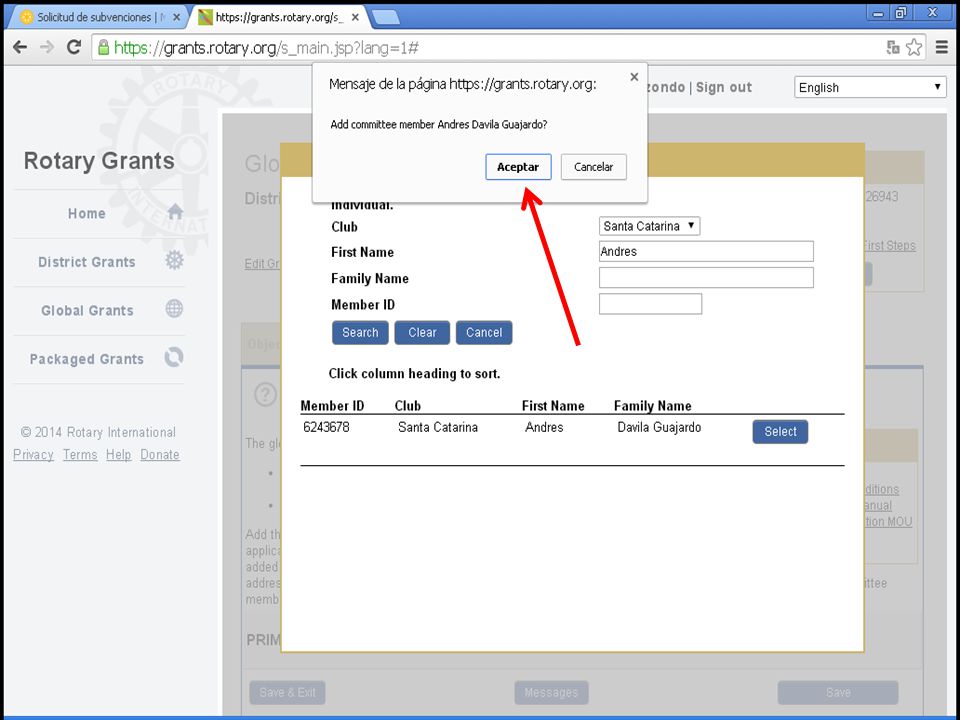The height and width of the screenshot is (720, 960).
Task: Open Packaged Grants in the sidebar
Action: pos(87,359)
